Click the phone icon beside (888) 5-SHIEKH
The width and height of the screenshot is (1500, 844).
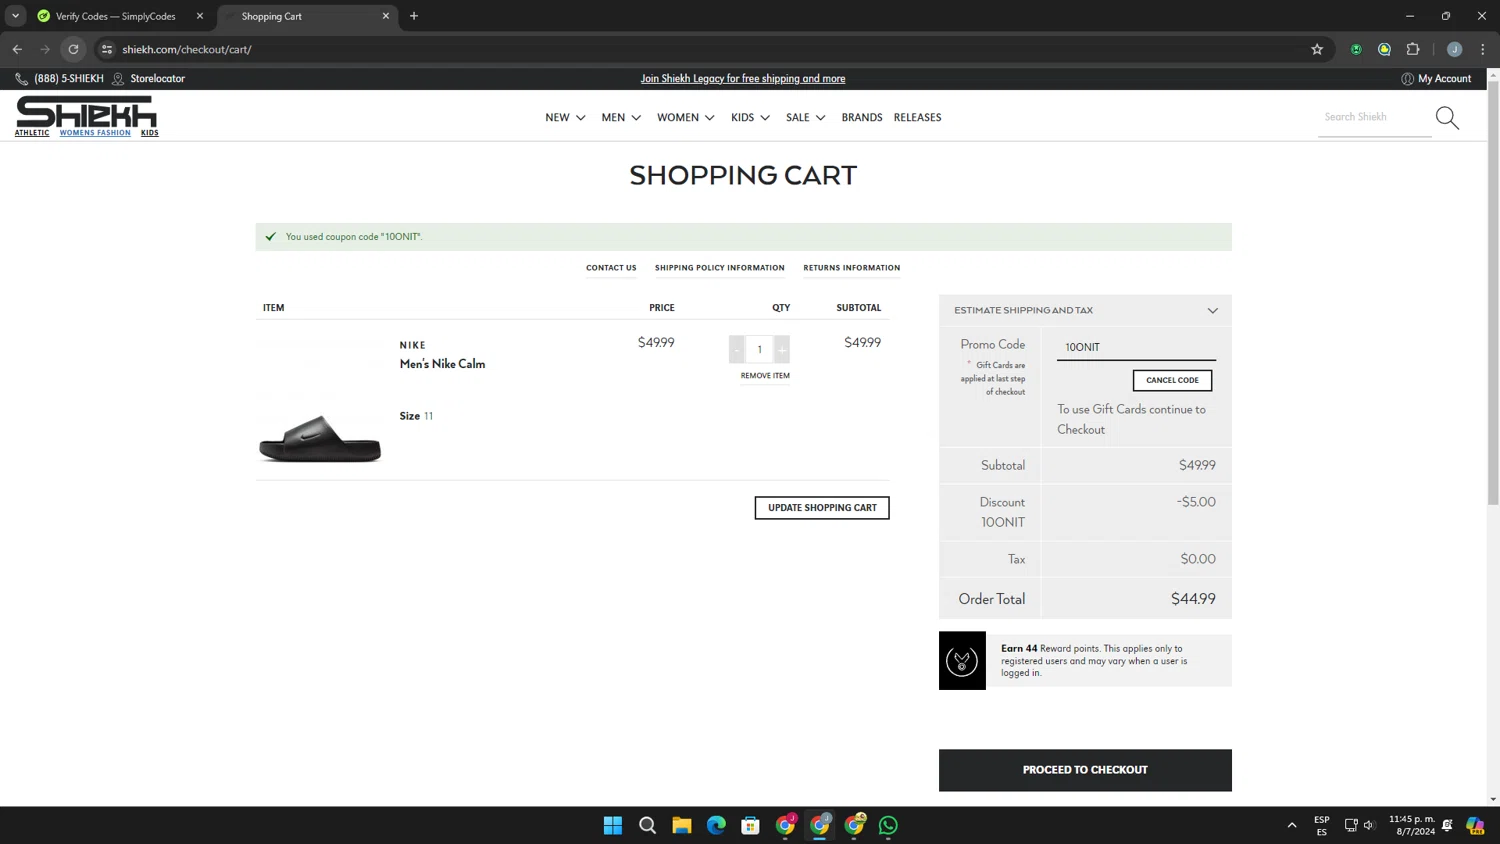click(x=21, y=78)
